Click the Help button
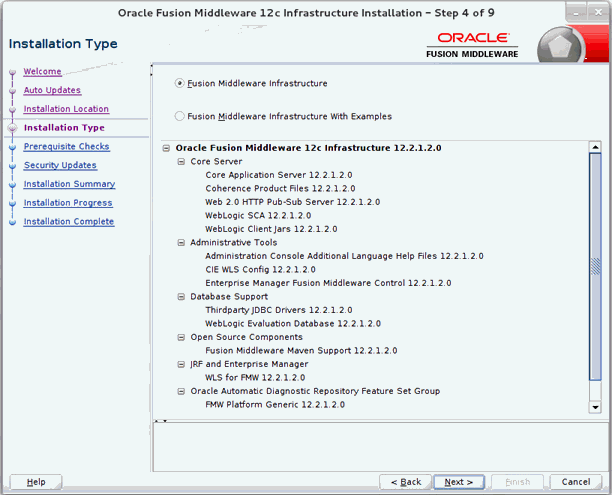Image resolution: width=612 pixels, height=495 pixels. [36, 482]
